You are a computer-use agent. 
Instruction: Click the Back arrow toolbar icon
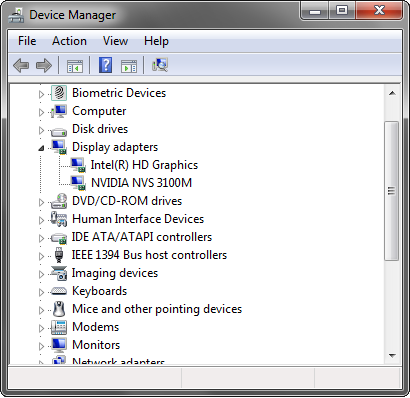coord(21,65)
